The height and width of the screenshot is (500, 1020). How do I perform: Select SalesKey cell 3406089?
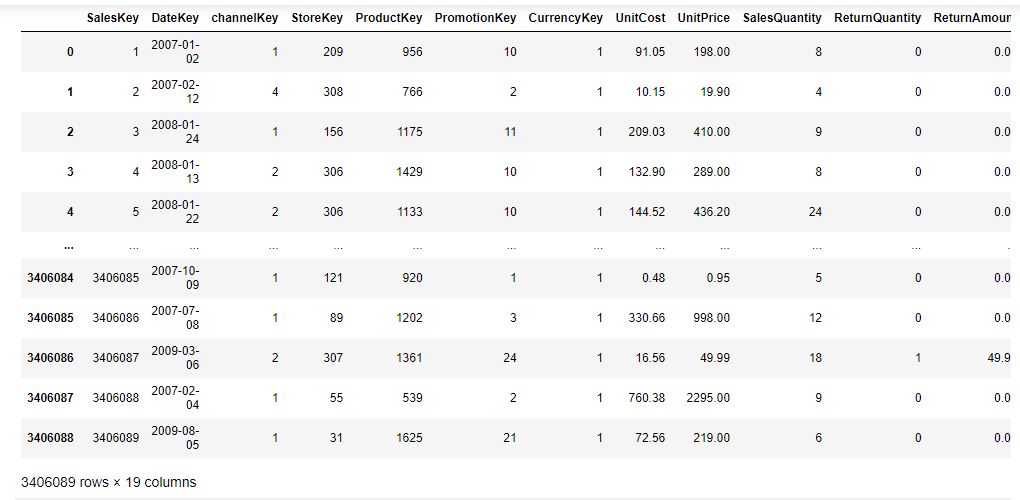(x=116, y=438)
